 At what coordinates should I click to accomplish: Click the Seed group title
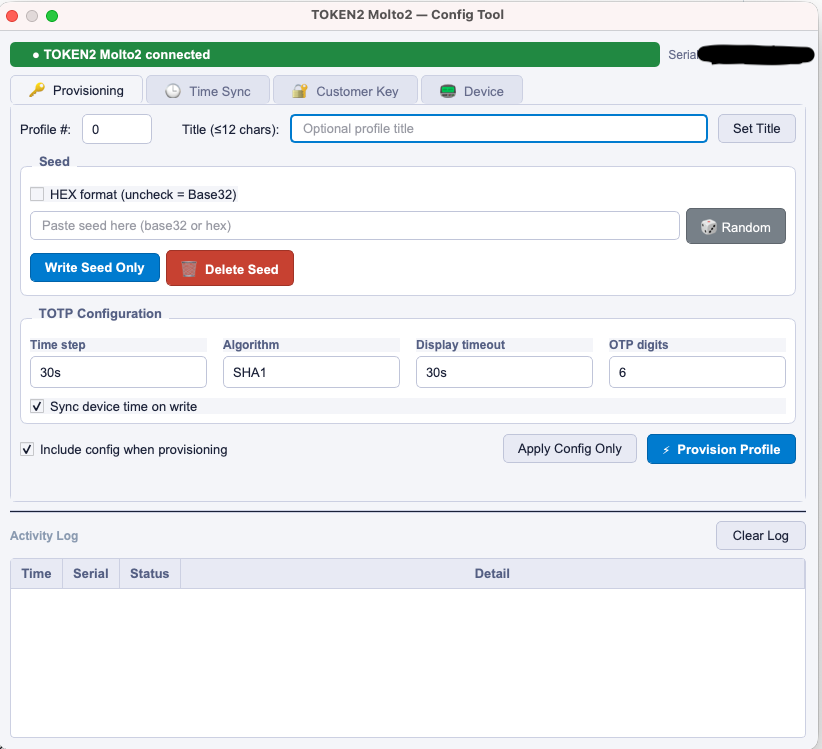[54, 161]
